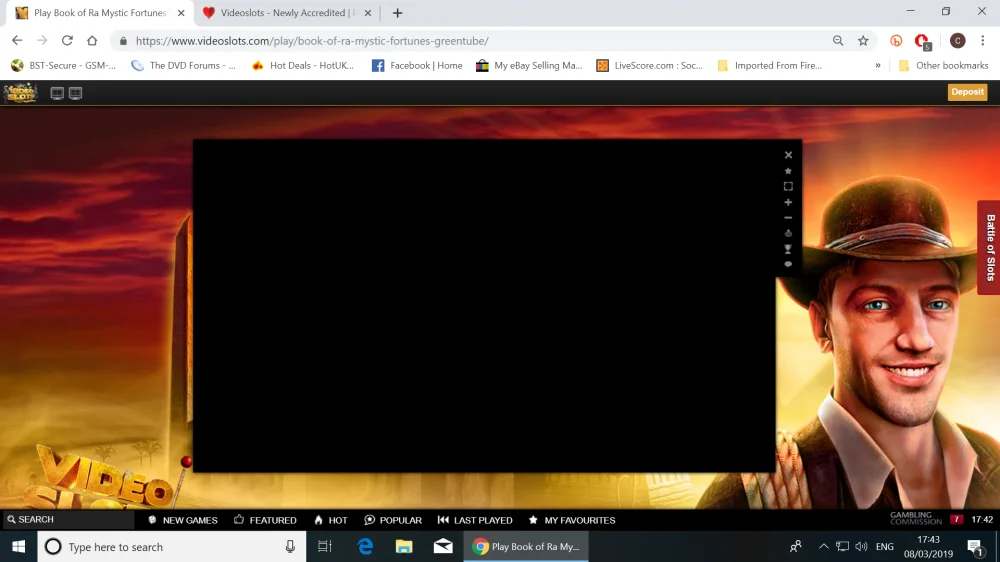Viewport: 1000px width, 562px height.
Task: Open the People icon in the taskbar
Action: (x=795, y=547)
